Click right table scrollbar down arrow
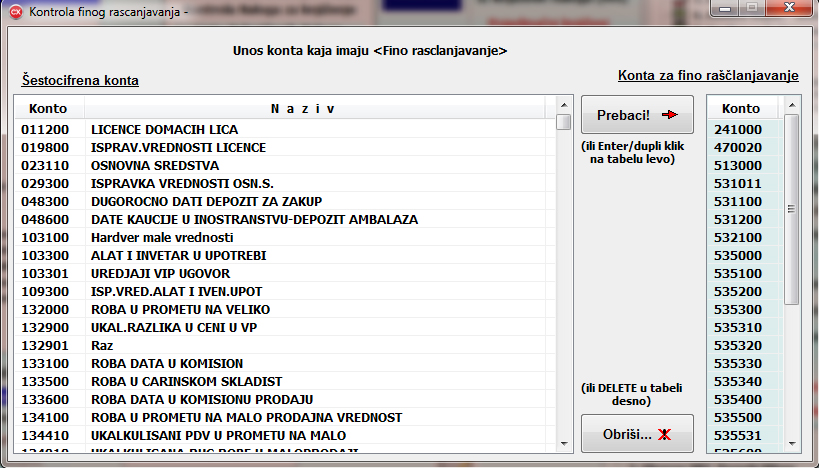Image resolution: width=819 pixels, height=468 pixels. point(792,444)
